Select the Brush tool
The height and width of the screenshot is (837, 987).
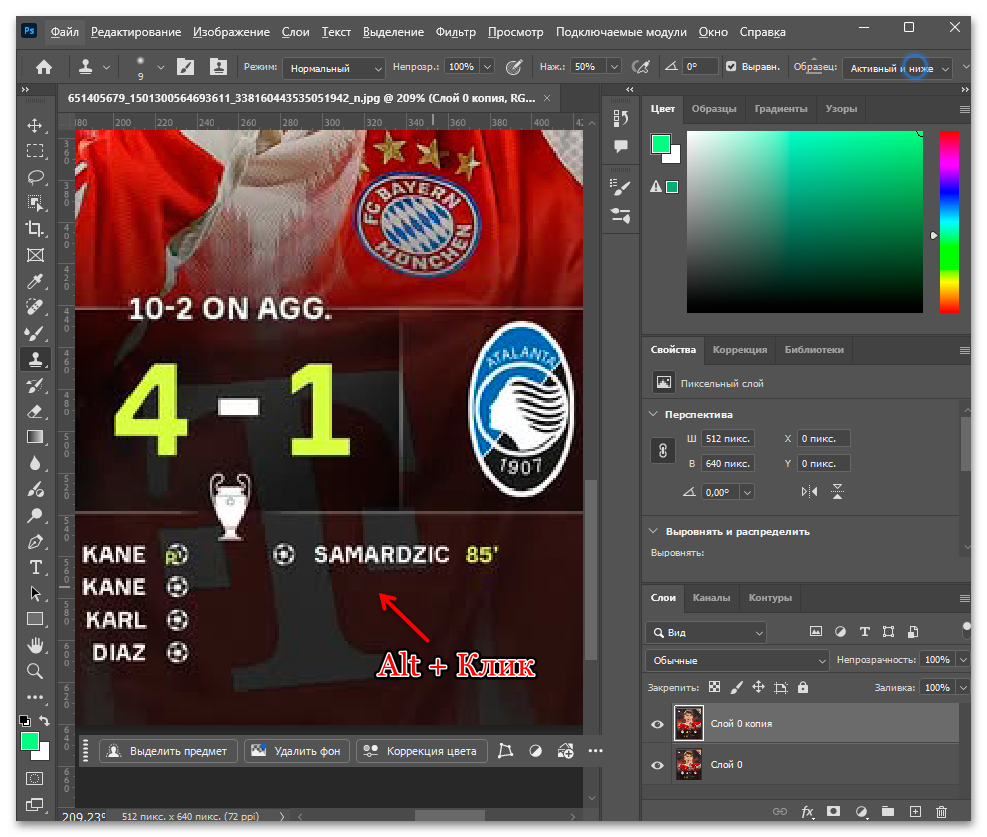coord(35,333)
